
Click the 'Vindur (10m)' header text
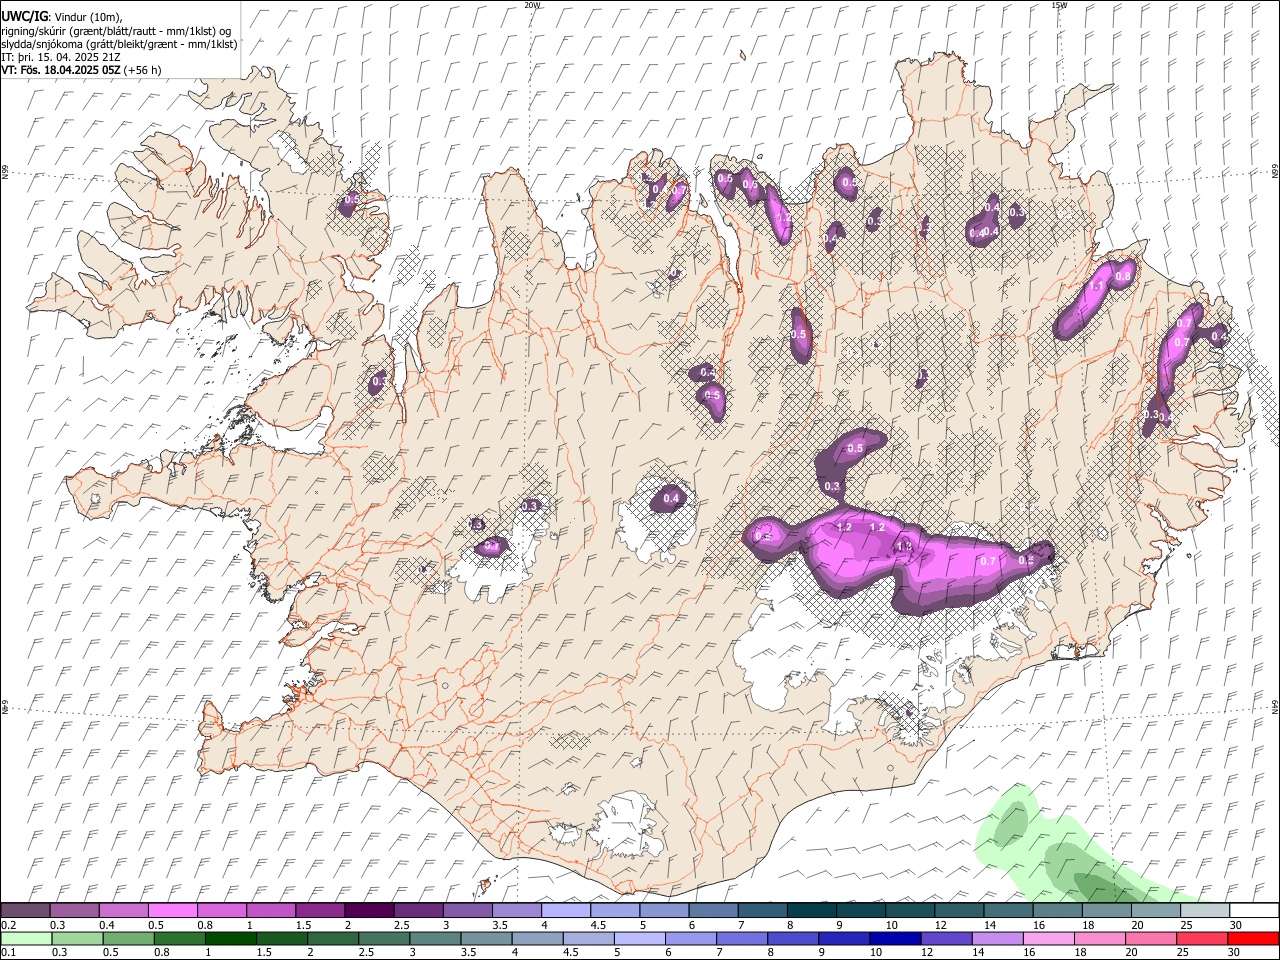(x=89, y=18)
